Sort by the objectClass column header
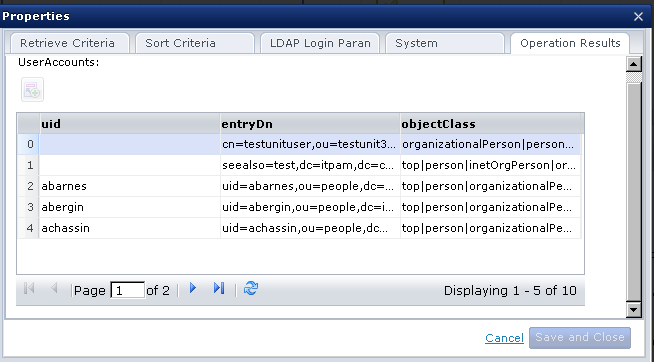Screen dimensions: 654x362 (490, 124)
